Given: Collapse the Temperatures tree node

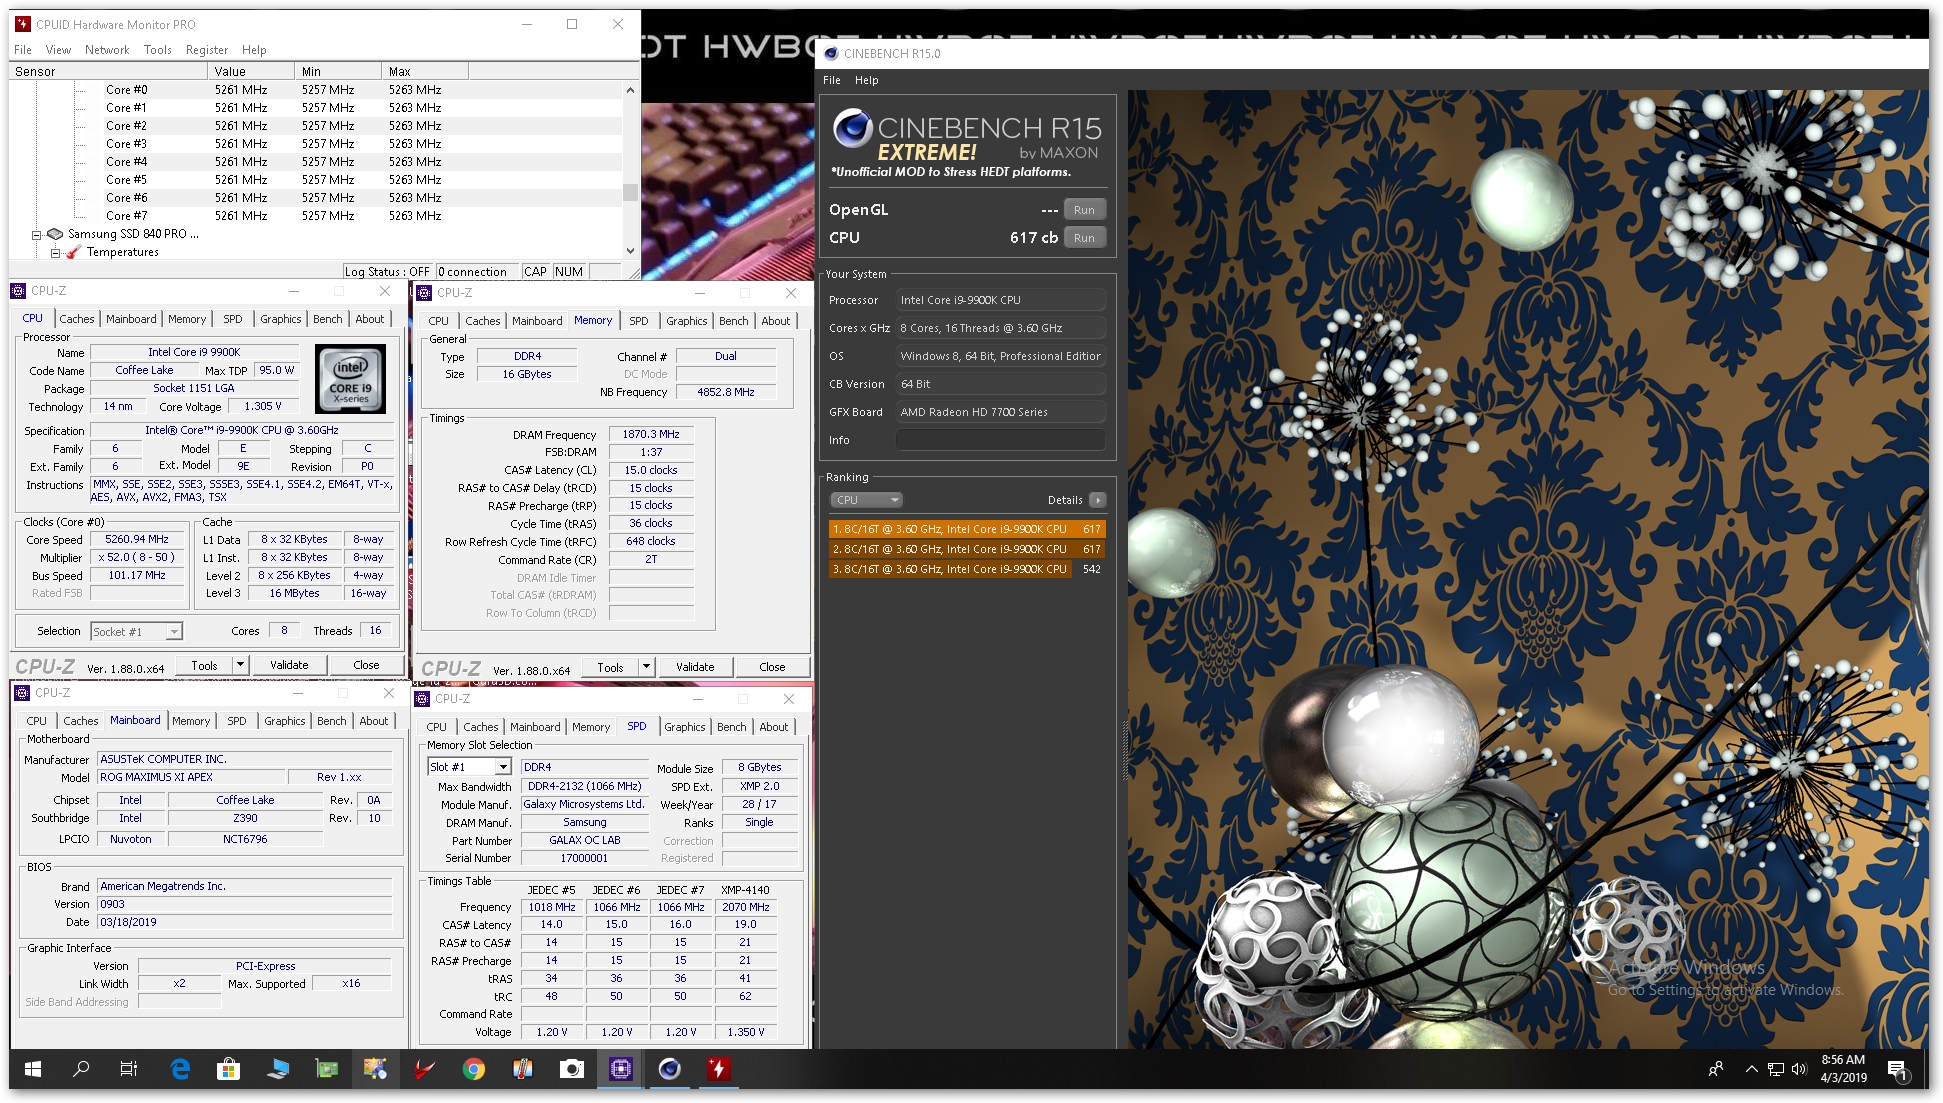Looking at the screenshot, I should (x=55, y=253).
